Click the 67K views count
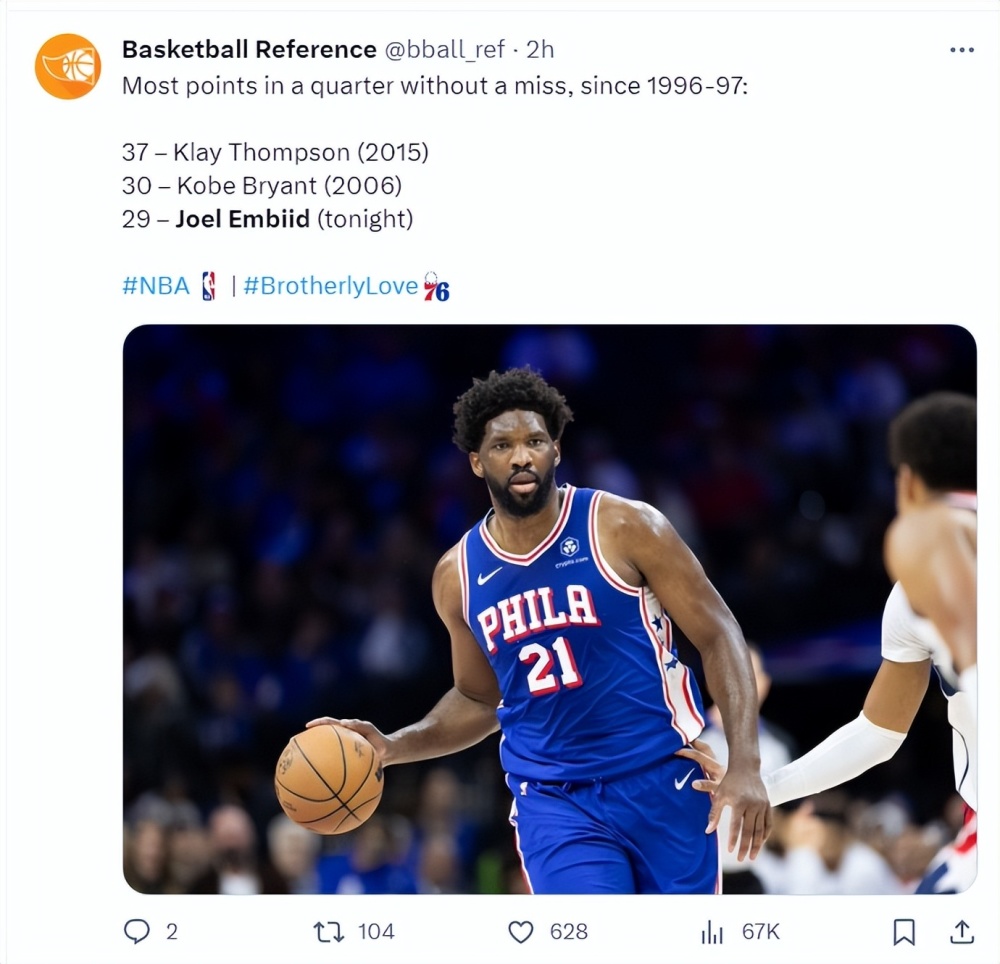The image size is (1000, 964). [760, 932]
